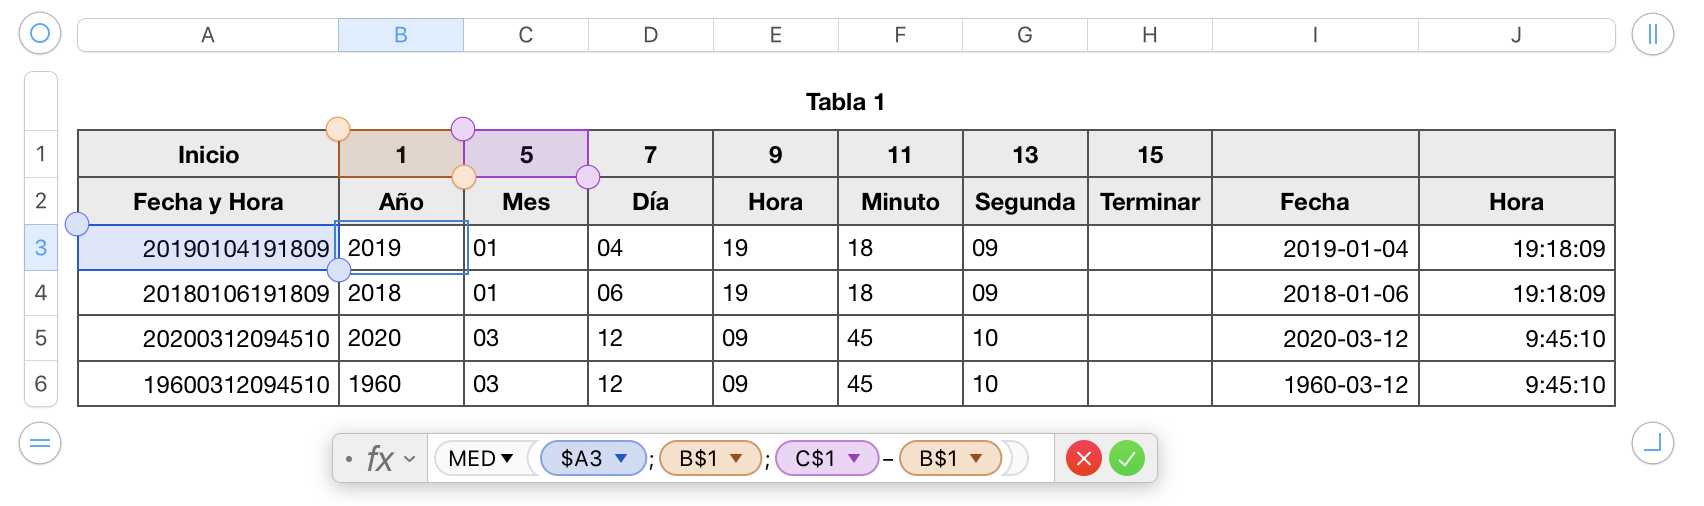The height and width of the screenshot is (506, 1704).
Task: Cancel the formula with the red X
Action: [1083, 459]
